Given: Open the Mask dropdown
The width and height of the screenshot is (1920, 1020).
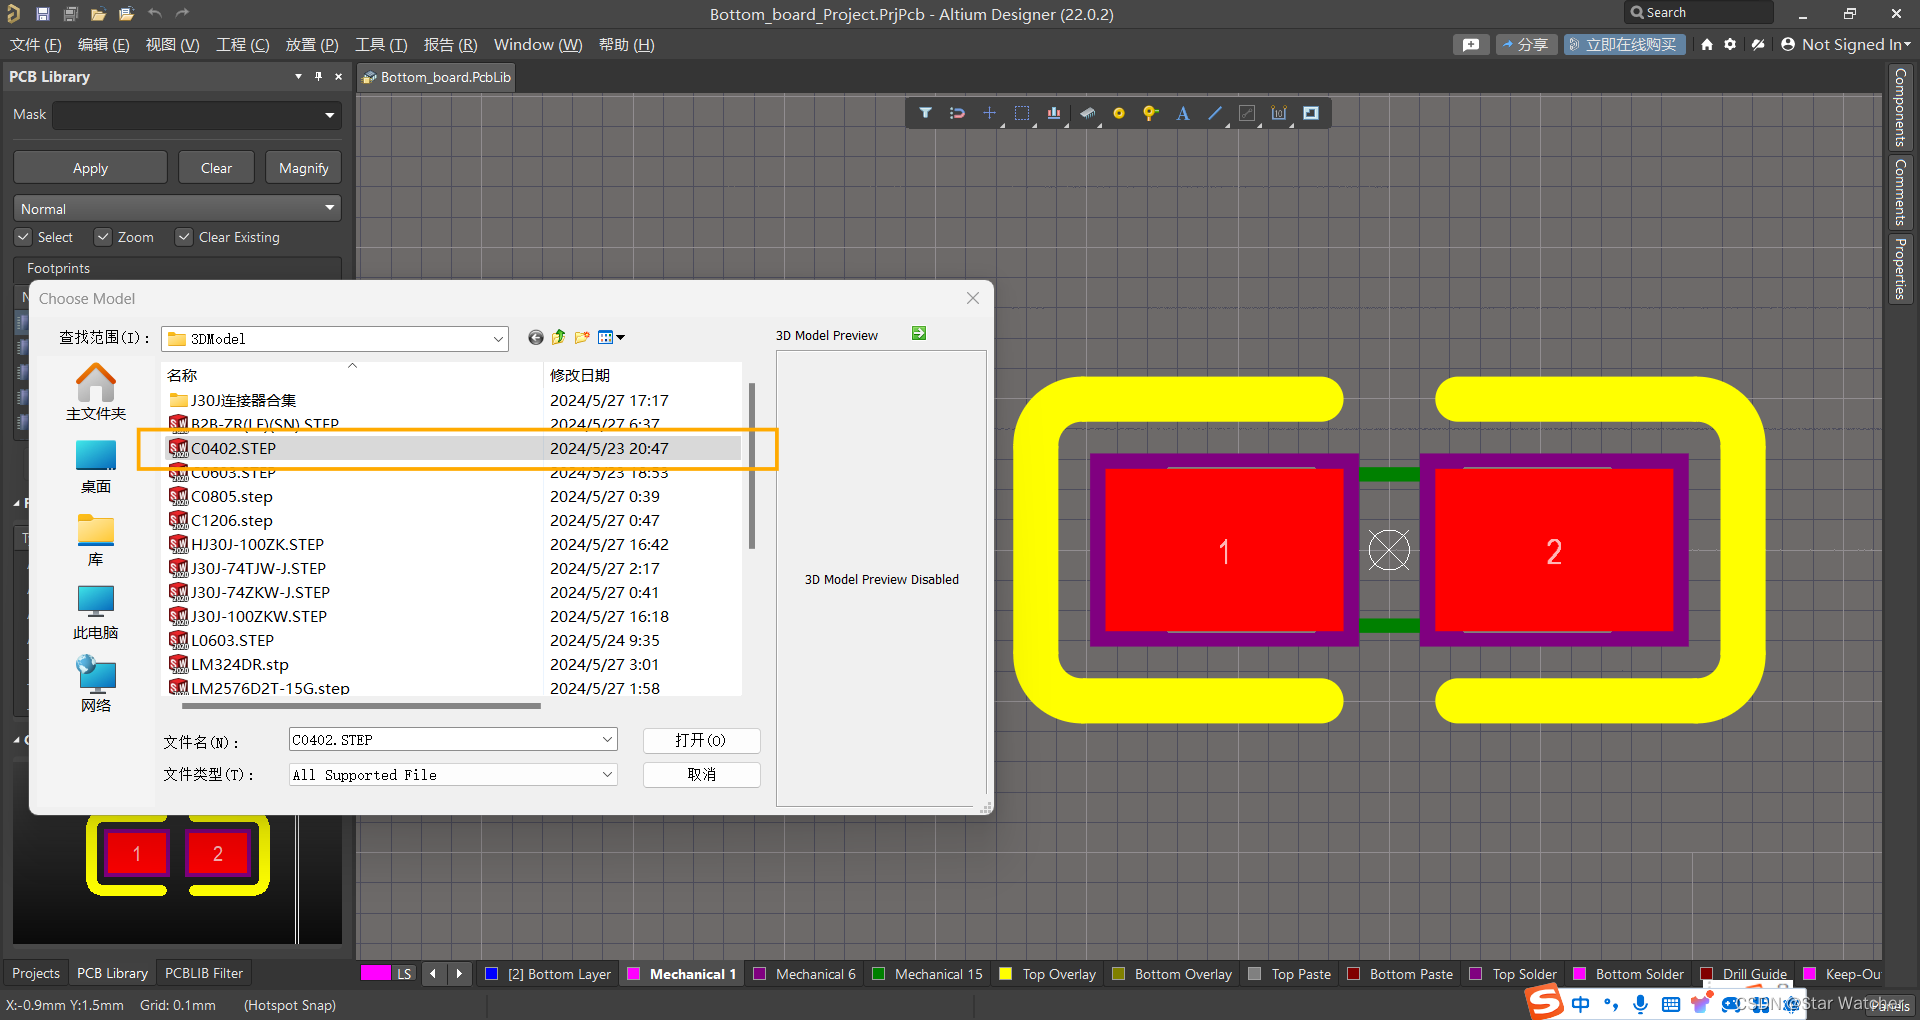Looking at the screenshot, I should point(330,115).
